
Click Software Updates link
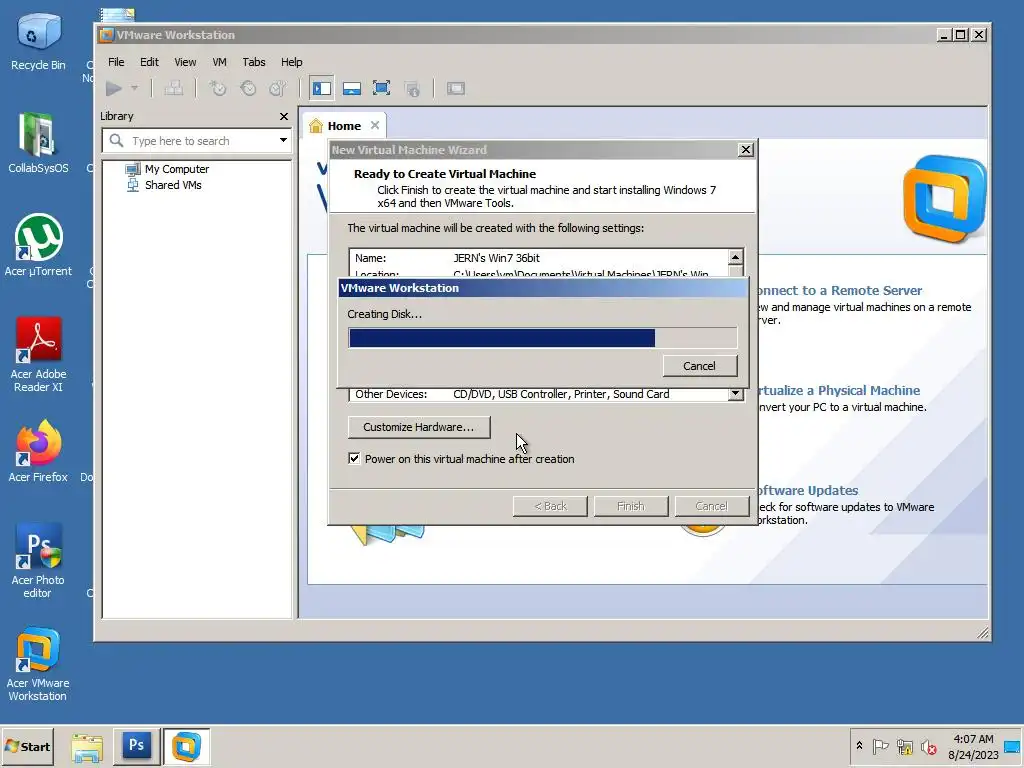pyautogui.click(x=808, y=490)
